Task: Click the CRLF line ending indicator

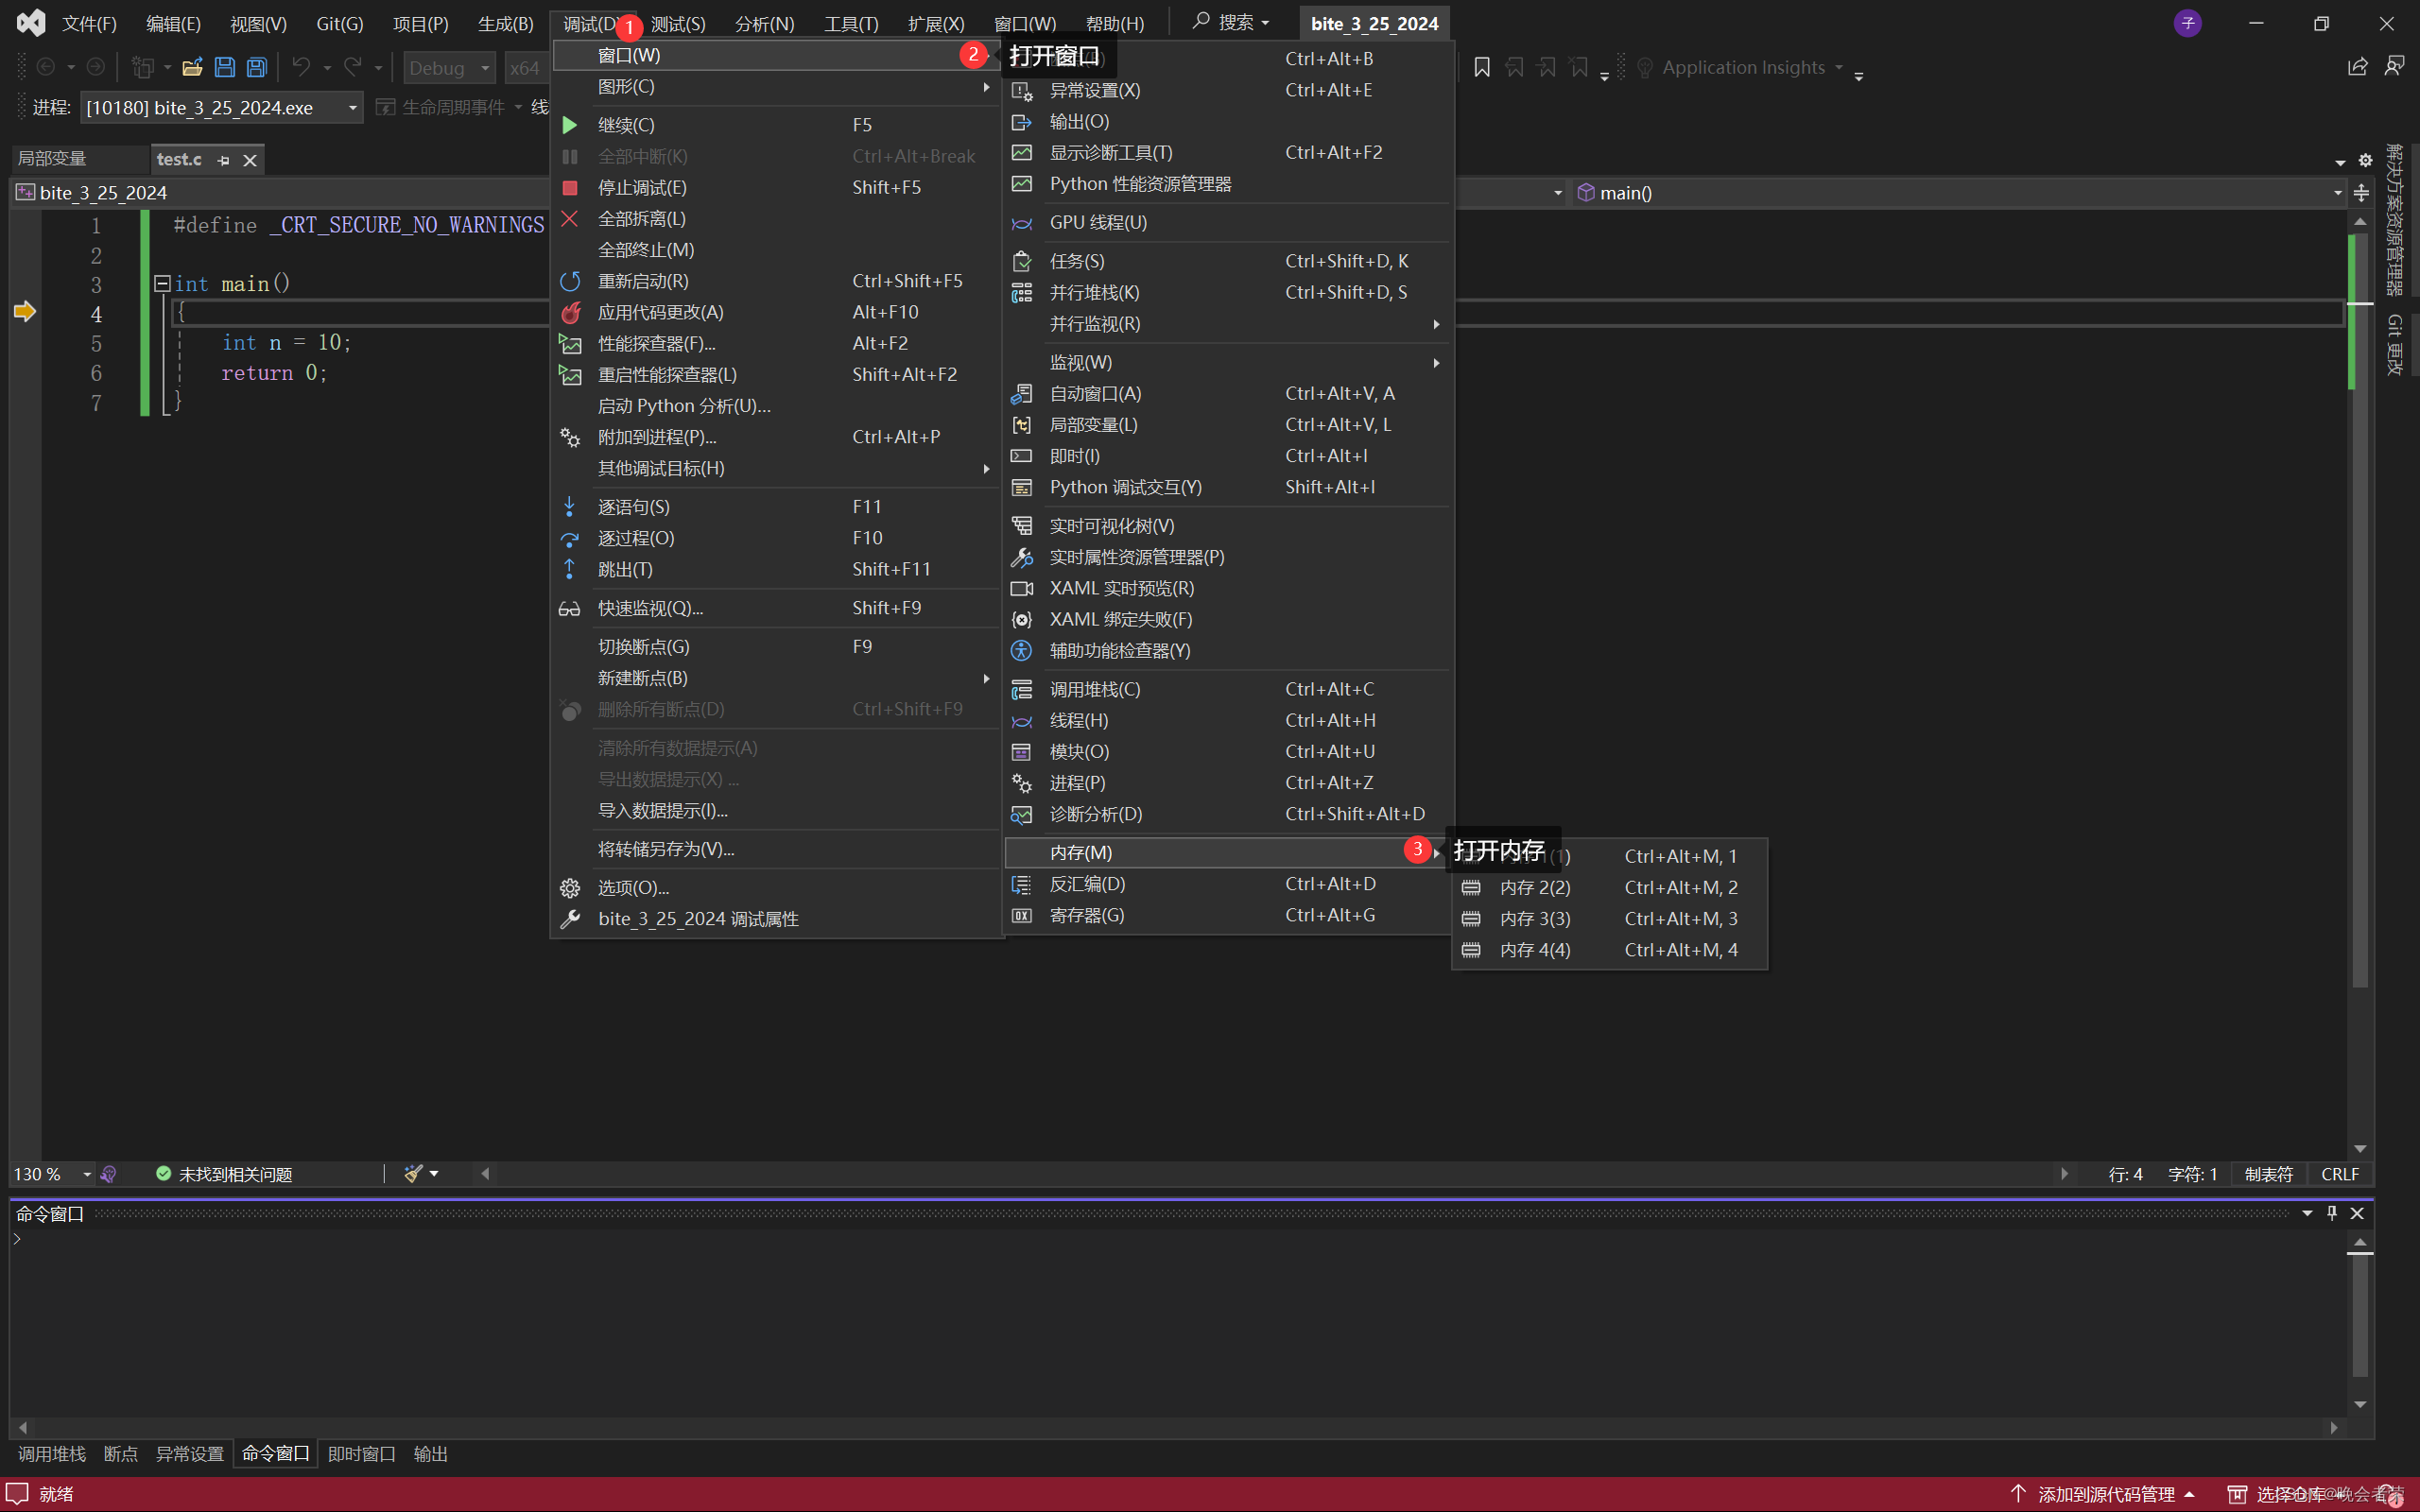Action: (x=2340, y=1174)
